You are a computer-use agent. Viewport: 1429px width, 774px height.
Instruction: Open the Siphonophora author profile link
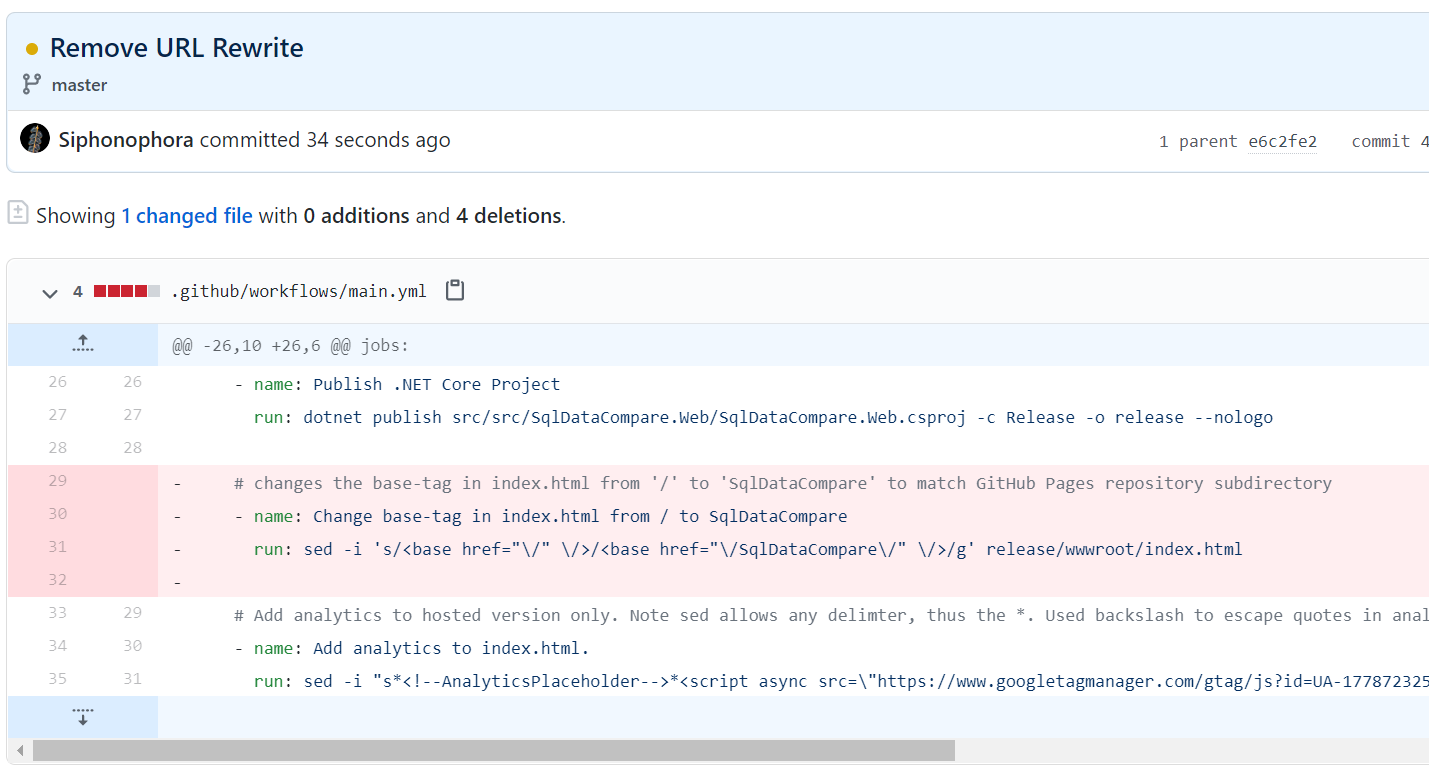point(126,140)
